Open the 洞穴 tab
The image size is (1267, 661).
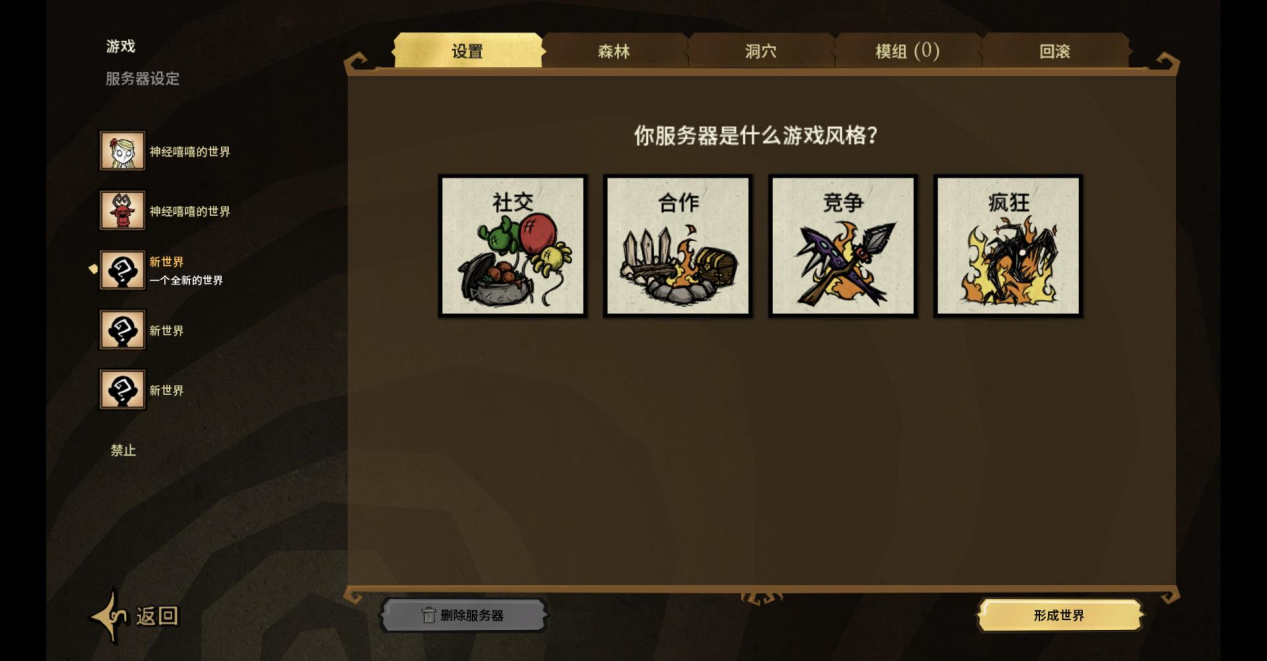(x=761, y=51)
